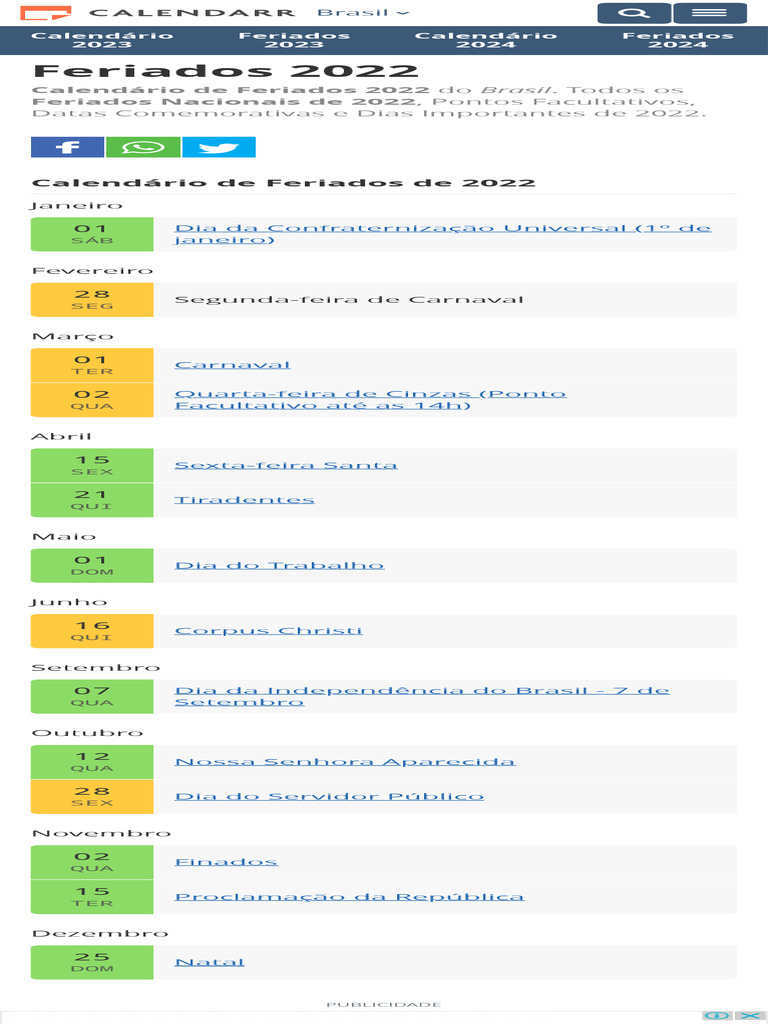Click the CALENDARR site title
Screen dimensions: 768x1024
pyautogui.click(x=192, y=13)
